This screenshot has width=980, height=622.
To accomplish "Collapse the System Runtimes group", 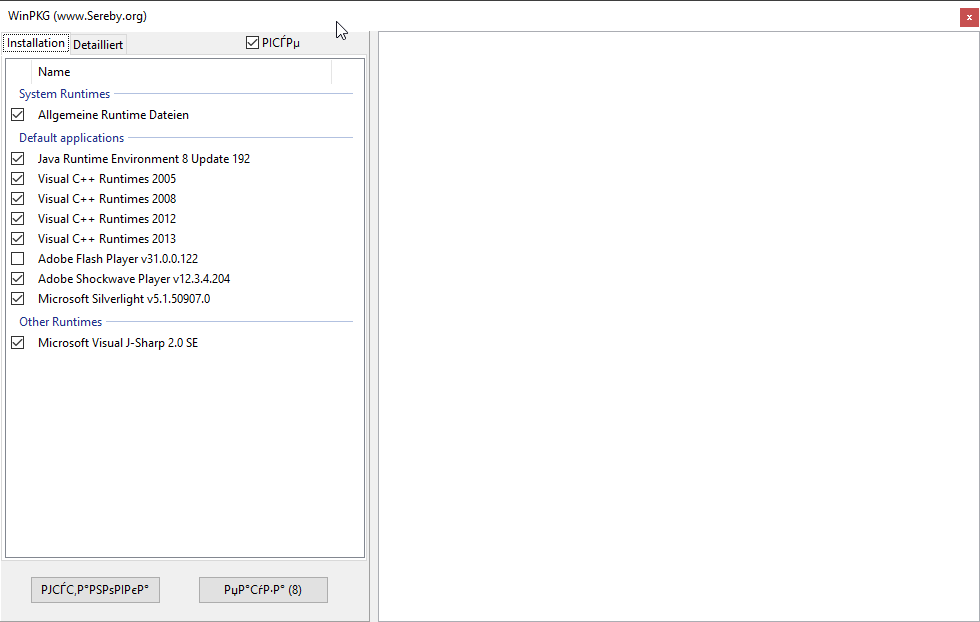I will point(64,94).
